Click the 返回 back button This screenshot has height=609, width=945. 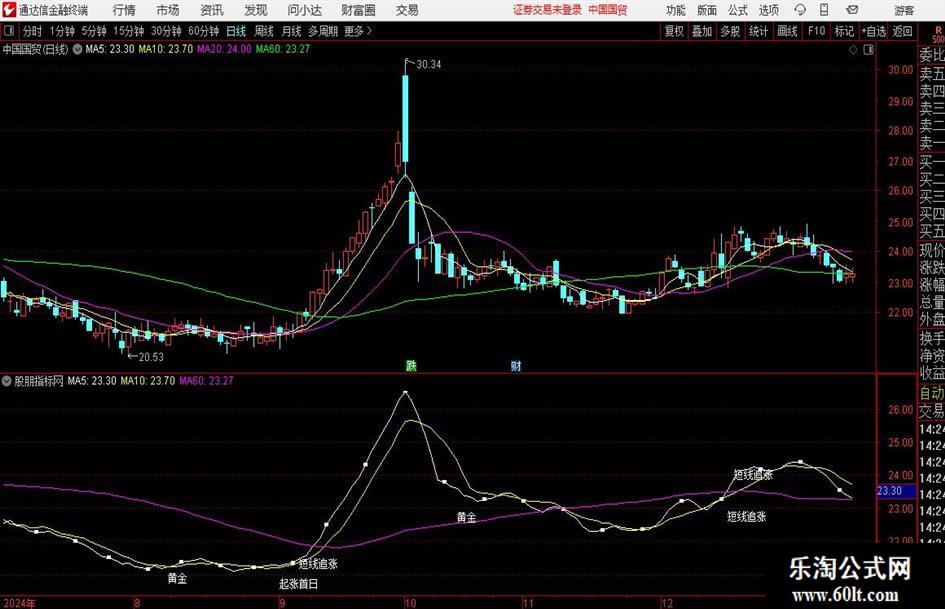[902, 31]
